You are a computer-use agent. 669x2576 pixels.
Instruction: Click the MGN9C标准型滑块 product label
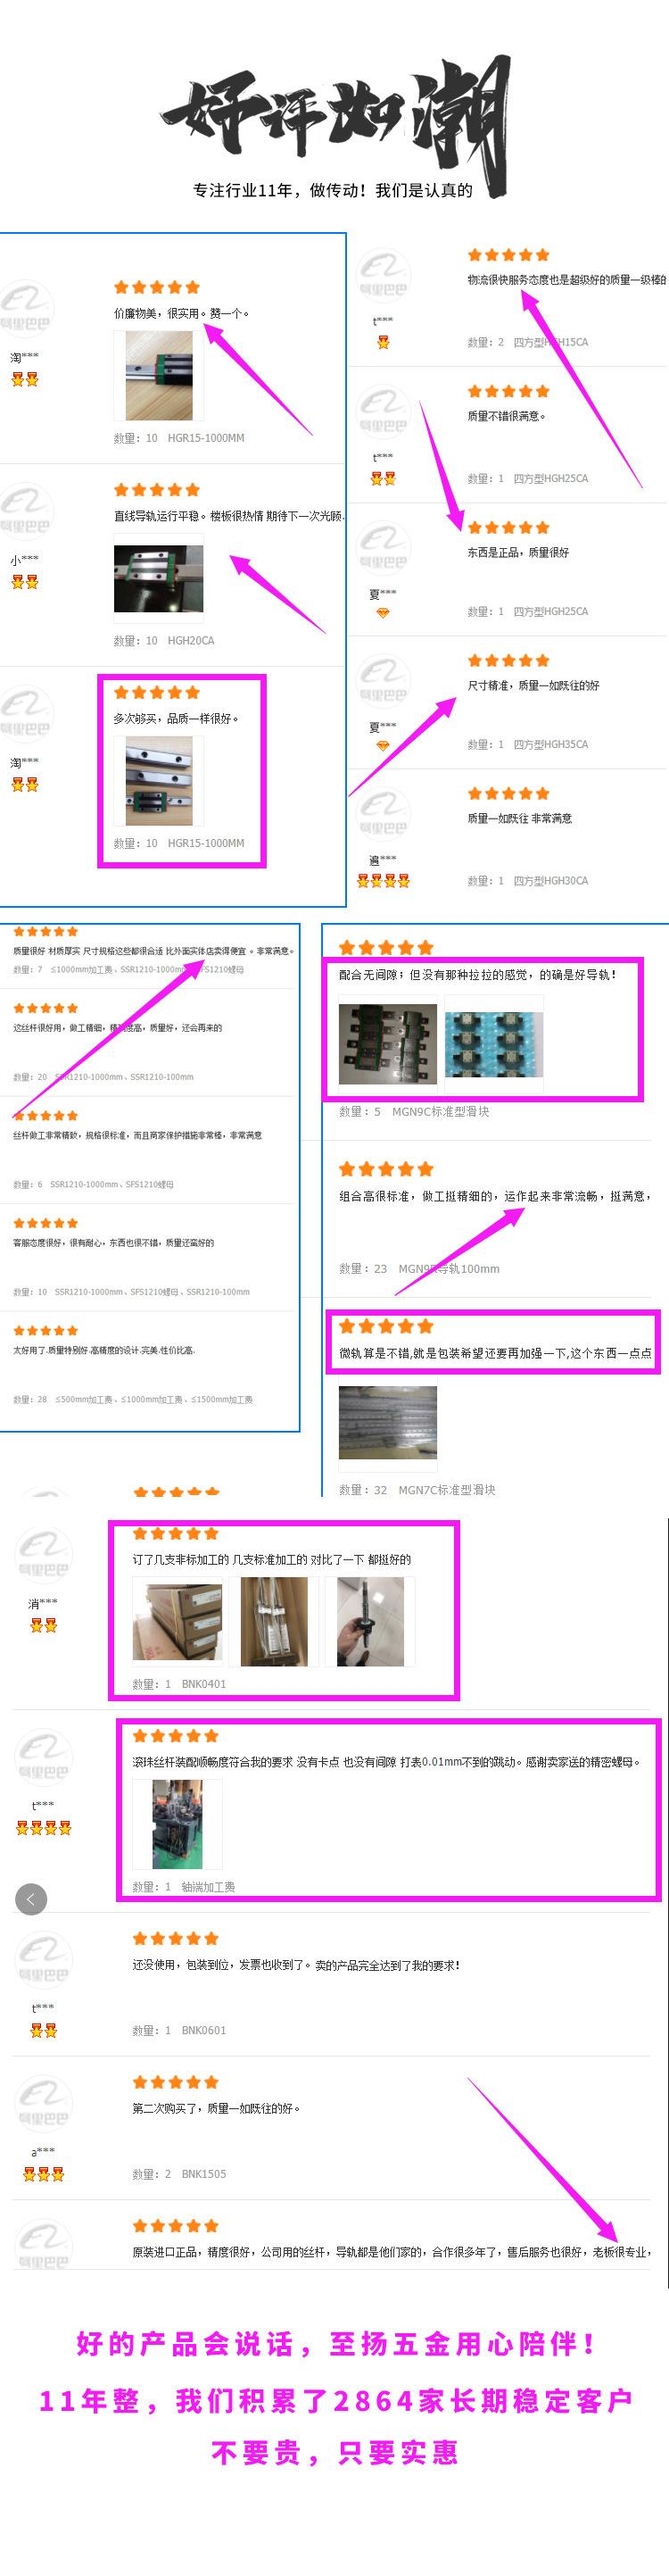point(440,1111)
